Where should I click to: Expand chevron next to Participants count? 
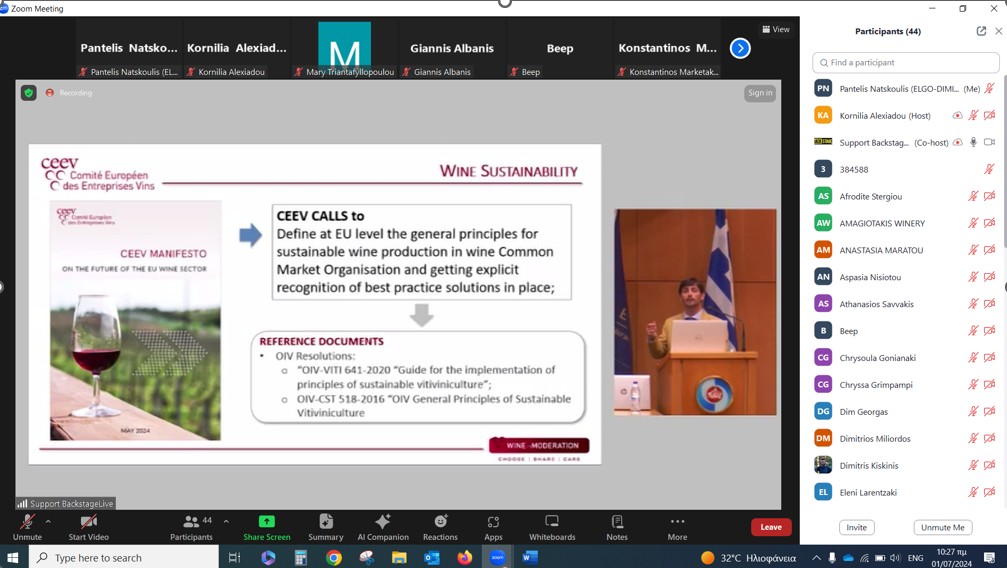(226, 521)
